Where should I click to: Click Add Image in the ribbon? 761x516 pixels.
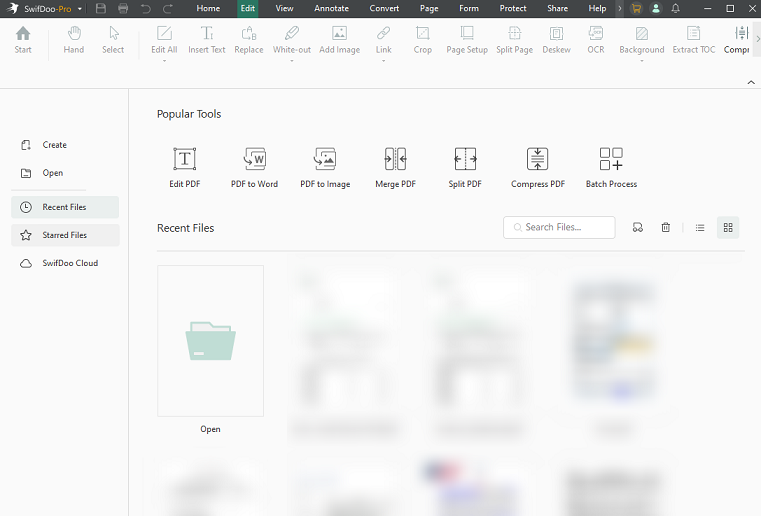tap(340, 40)
